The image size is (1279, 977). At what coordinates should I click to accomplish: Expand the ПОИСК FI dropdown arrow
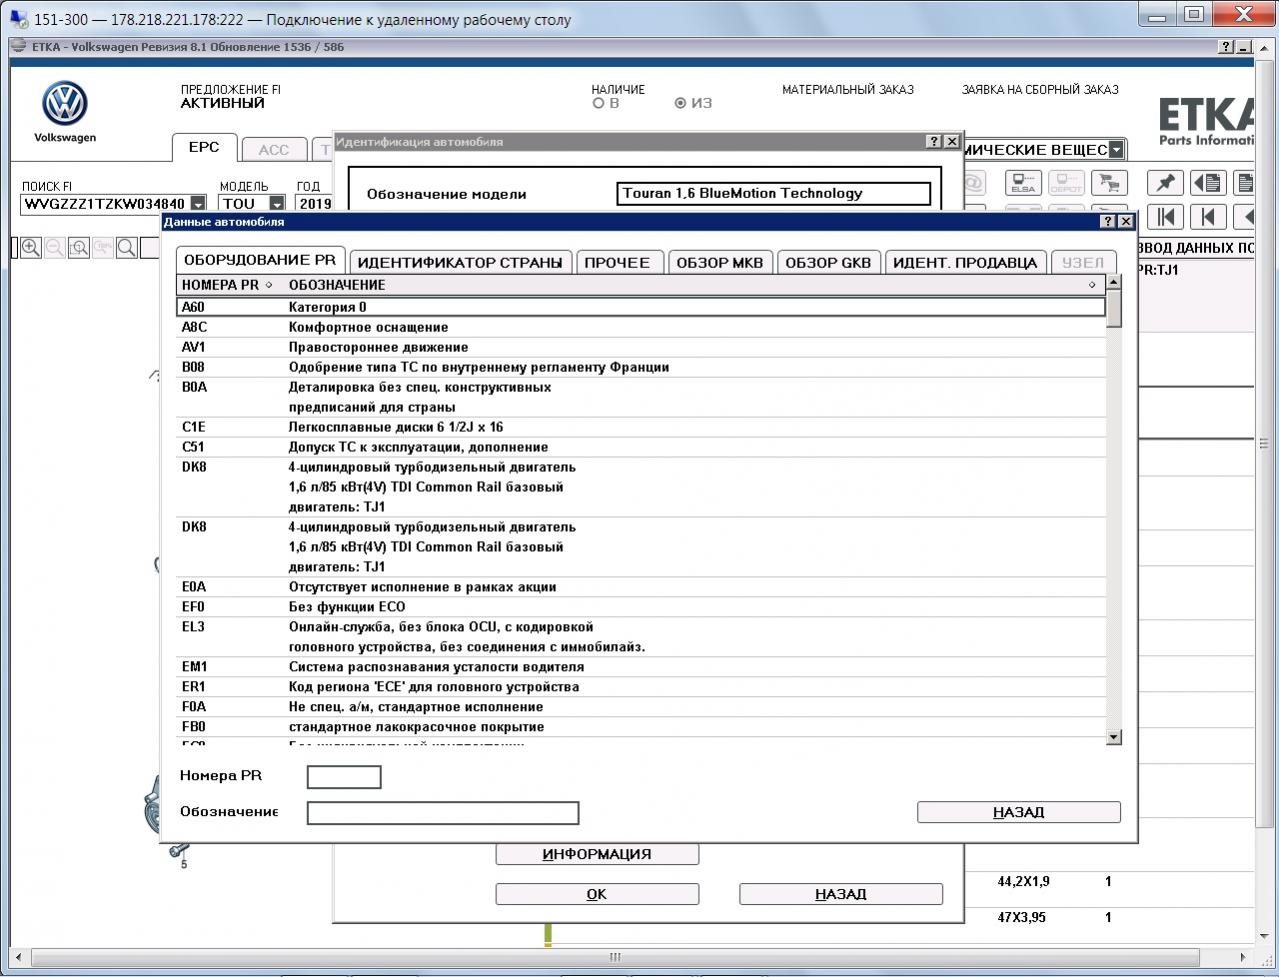coord(197,204)
